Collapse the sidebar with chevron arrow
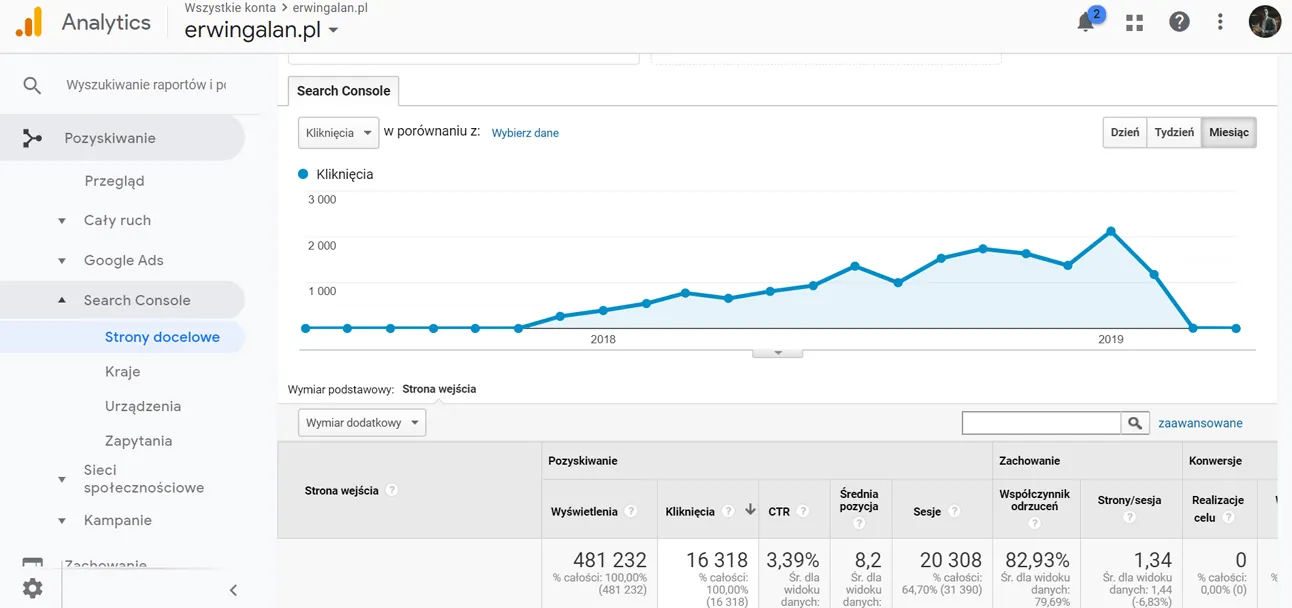This screenshot has width=1292, height=608. 233,590
